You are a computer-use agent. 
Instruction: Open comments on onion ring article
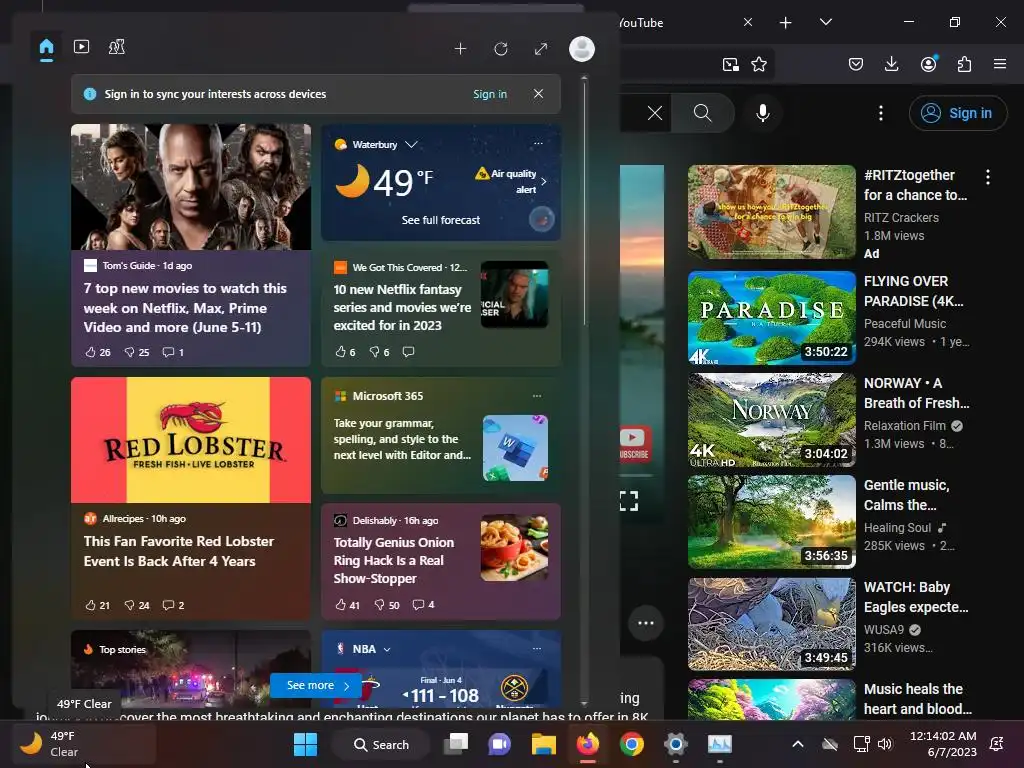pos(423,605)
